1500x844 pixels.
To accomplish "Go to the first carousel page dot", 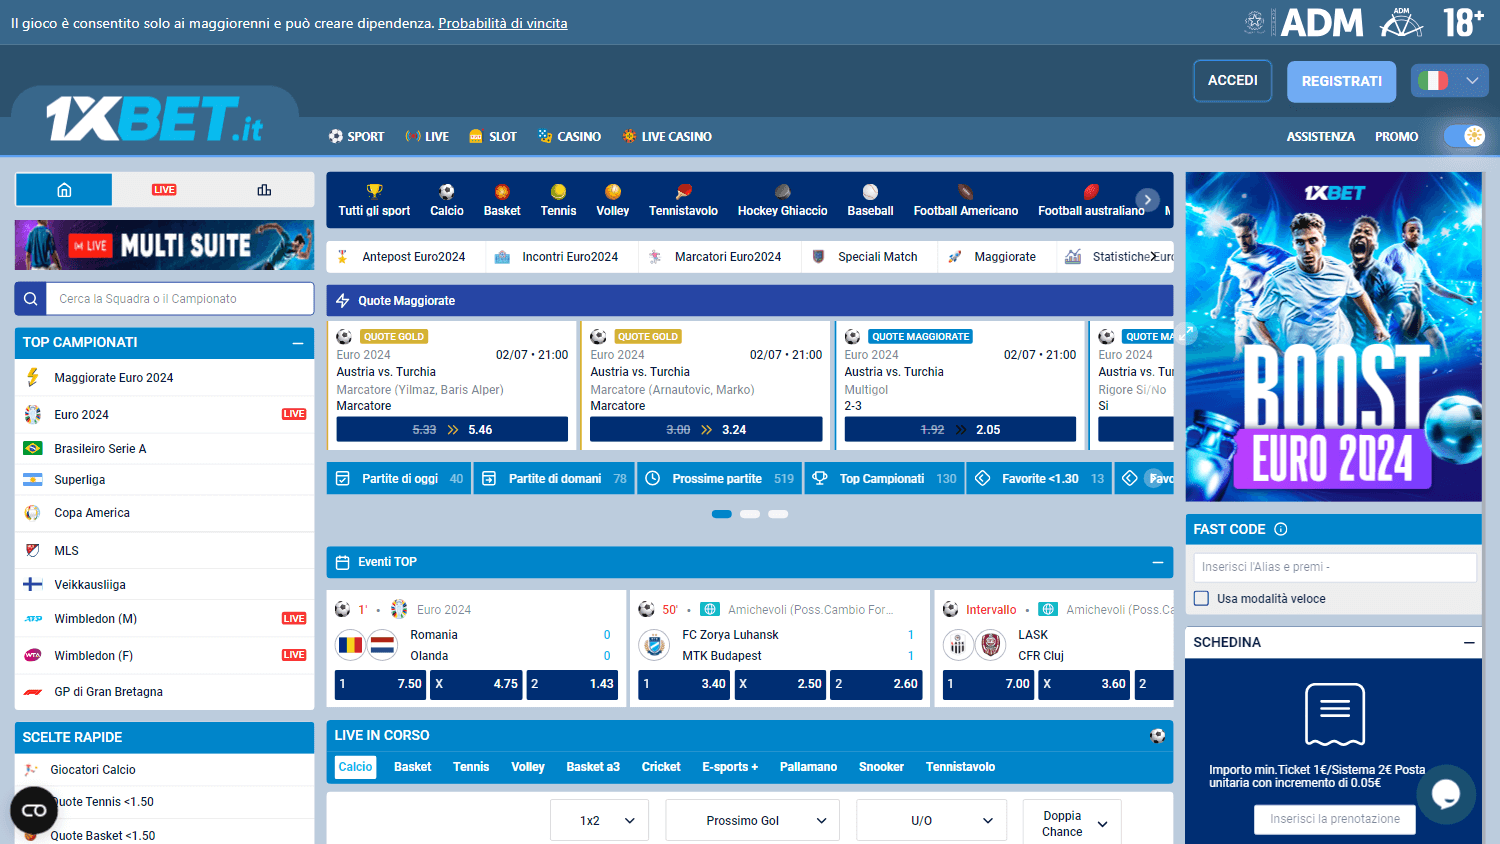I will [722, 514].
